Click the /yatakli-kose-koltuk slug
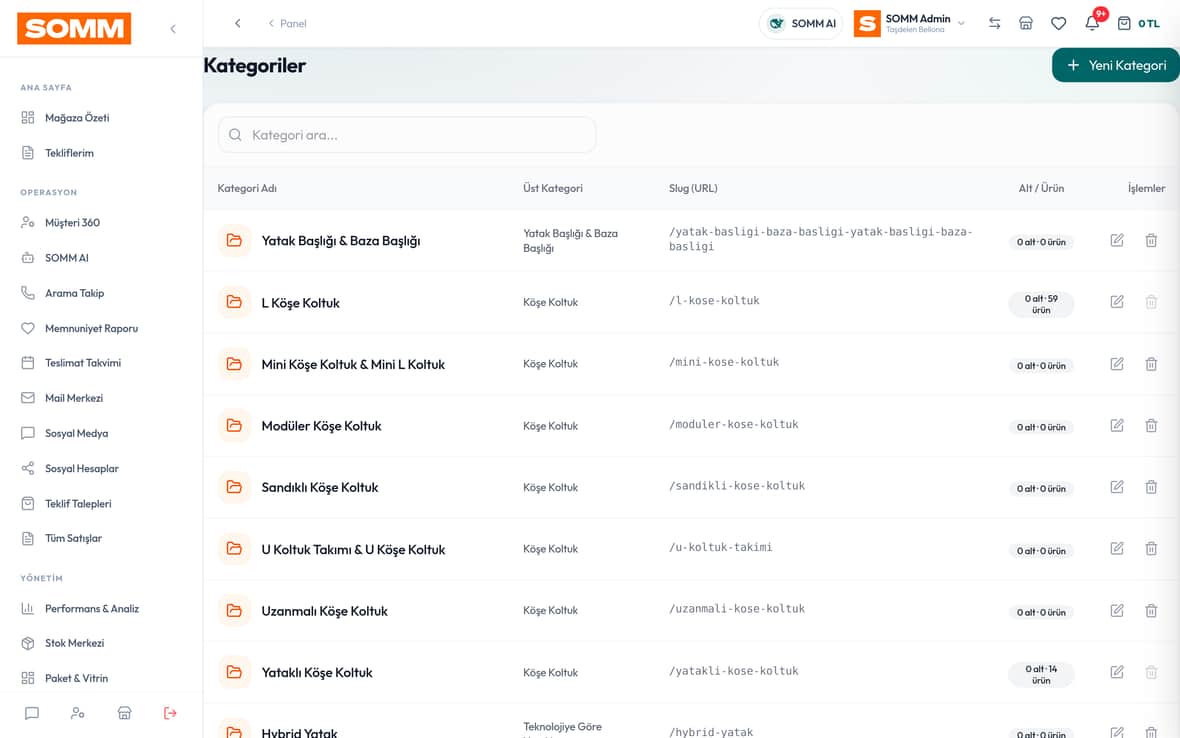 [734, 671]
